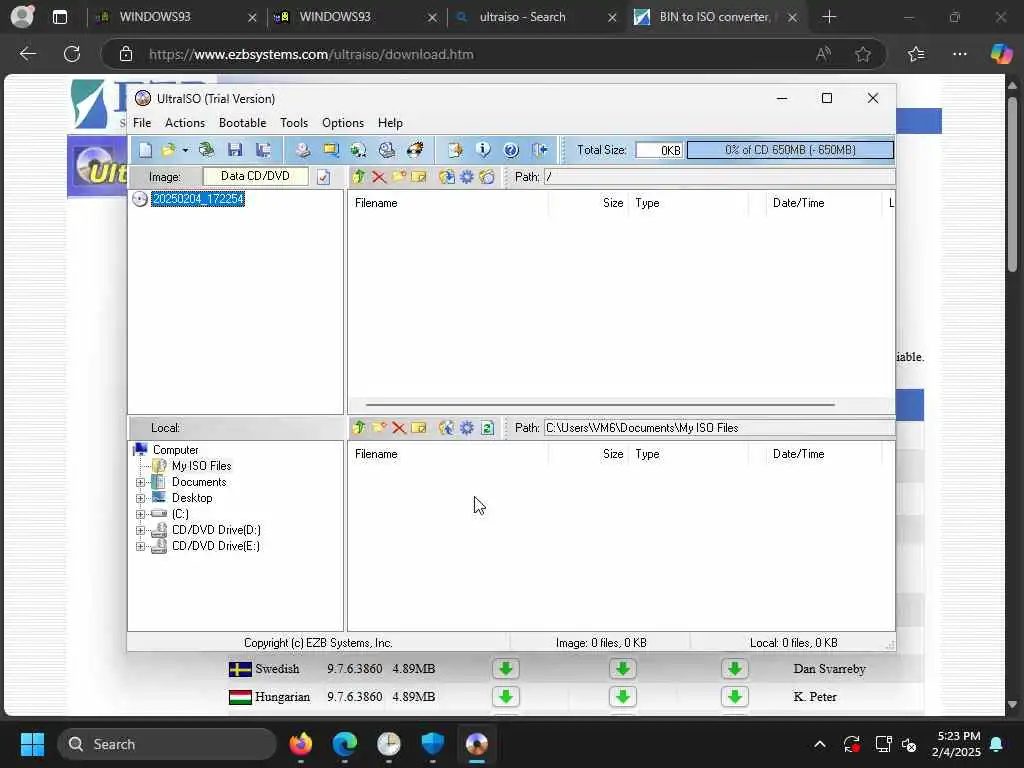Click the Exit door toolbar icon
This screenshot has height=768, width=1024.
click(x=540, y=150)
